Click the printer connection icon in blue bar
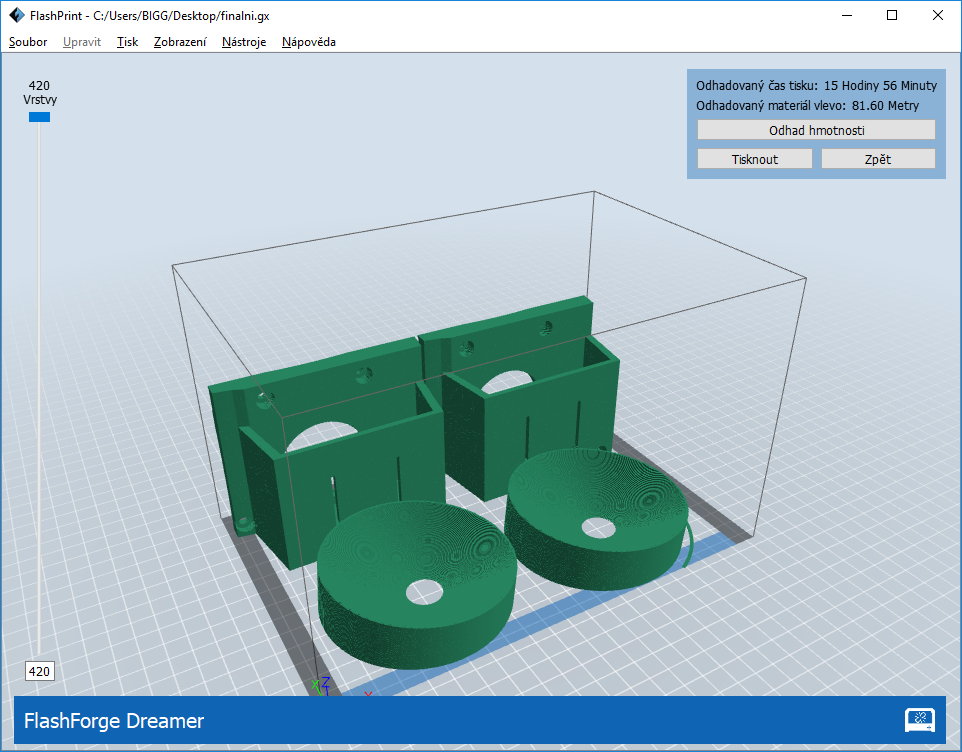 pyautogui.click(x=920, y=720)
